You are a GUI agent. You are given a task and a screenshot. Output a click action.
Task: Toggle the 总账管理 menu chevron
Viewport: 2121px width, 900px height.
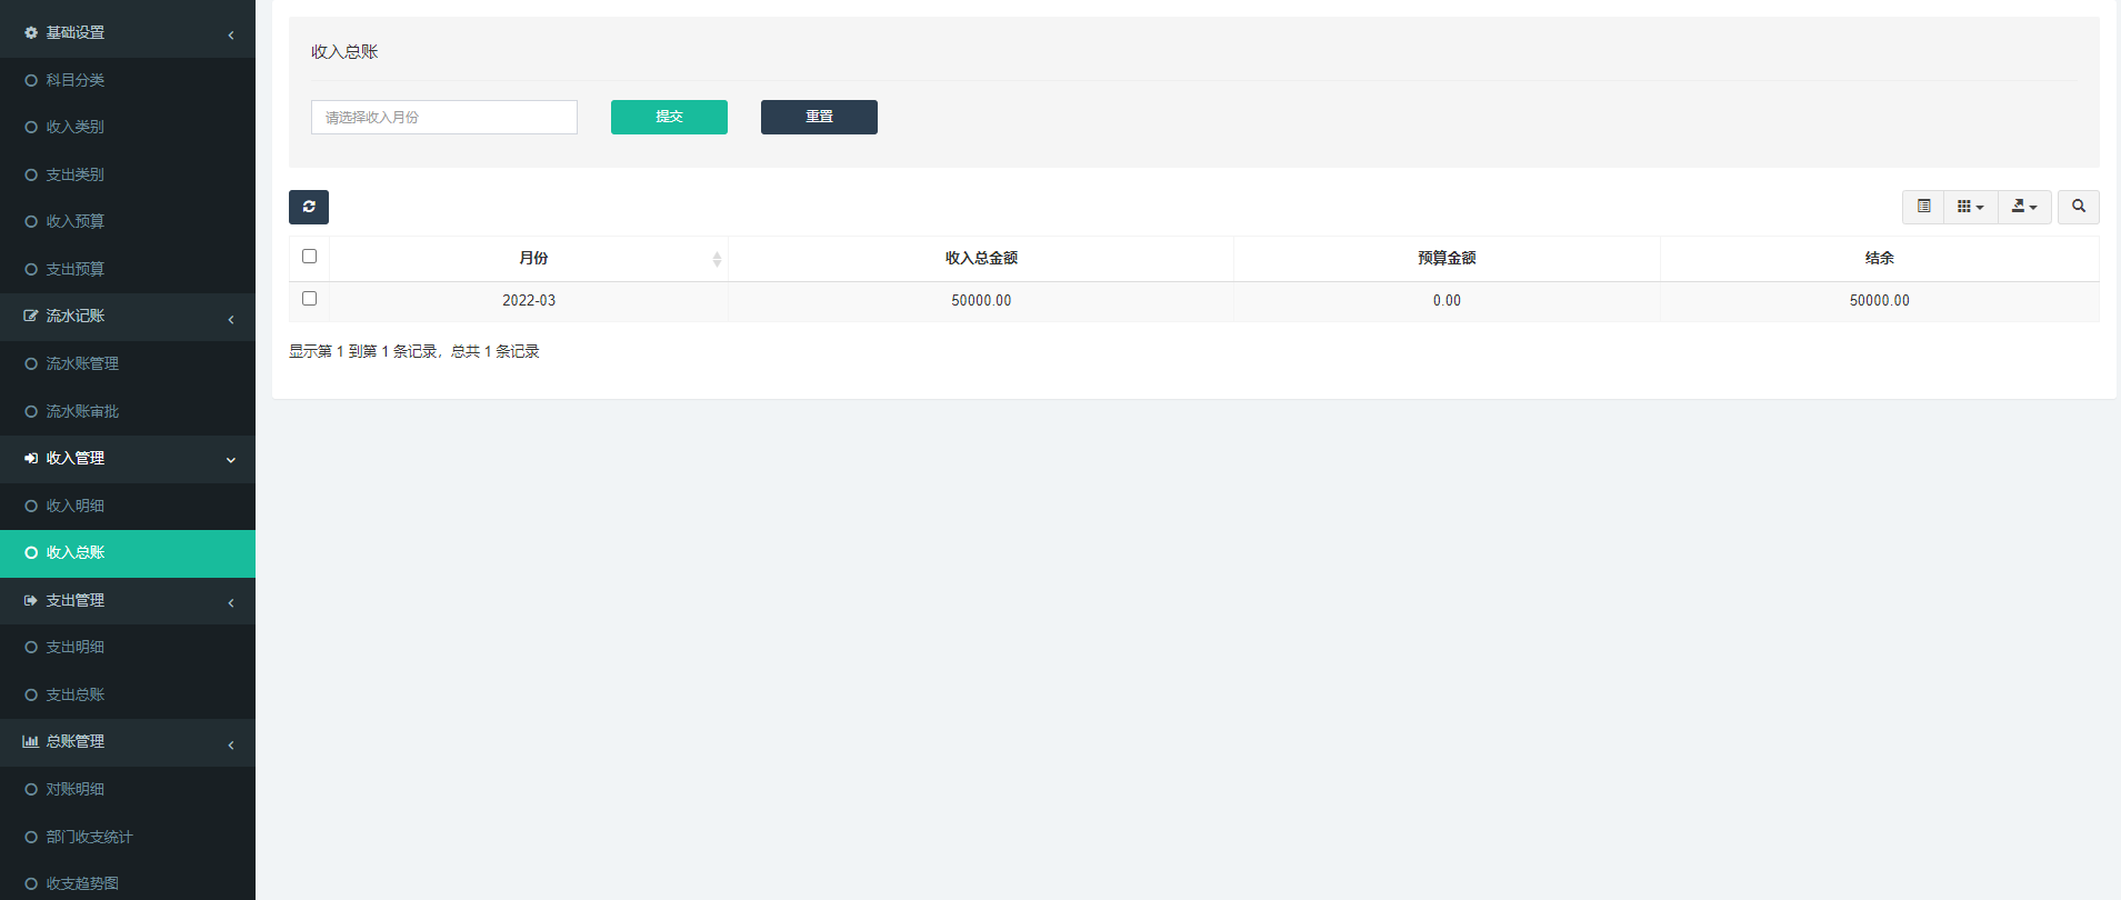231,745
